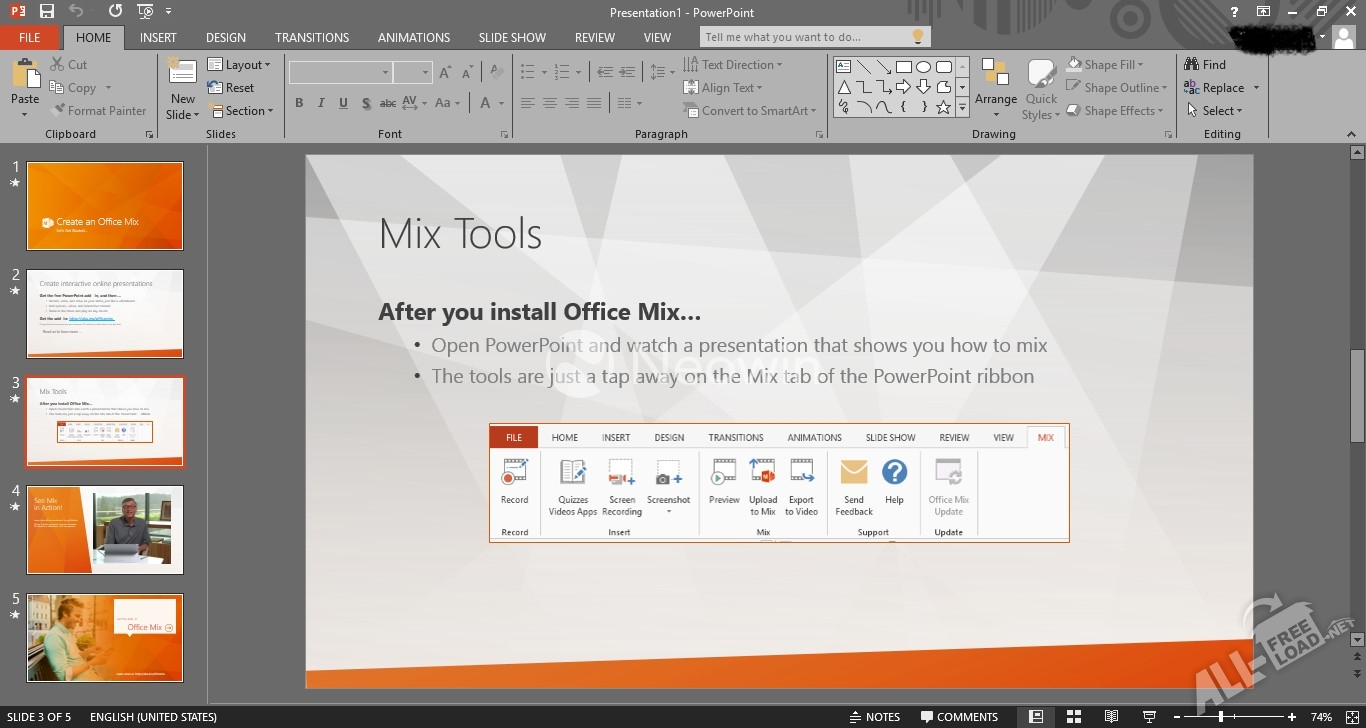Open the TRANSITIONS ribbon tab
The image size is (1366, 728).
pos(311,37)
